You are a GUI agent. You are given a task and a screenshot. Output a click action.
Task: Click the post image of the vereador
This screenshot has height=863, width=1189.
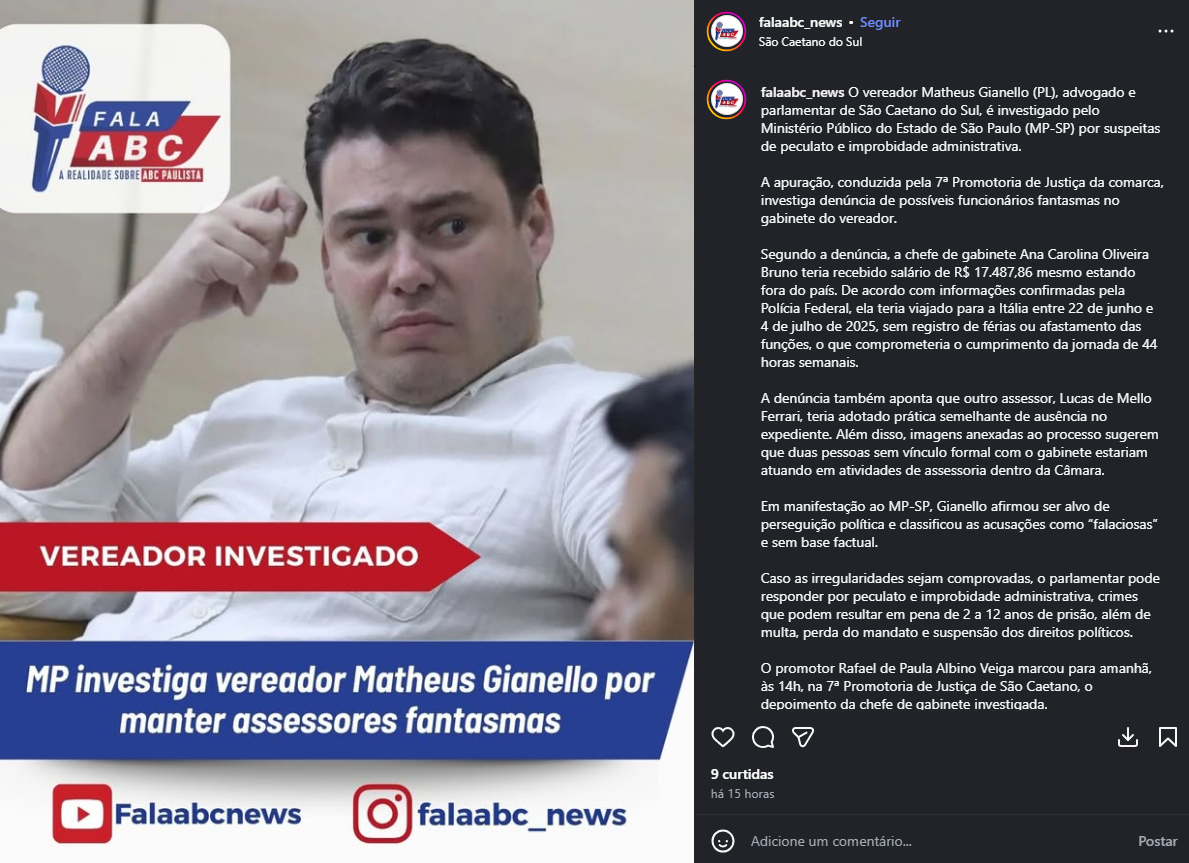point(347,432)
